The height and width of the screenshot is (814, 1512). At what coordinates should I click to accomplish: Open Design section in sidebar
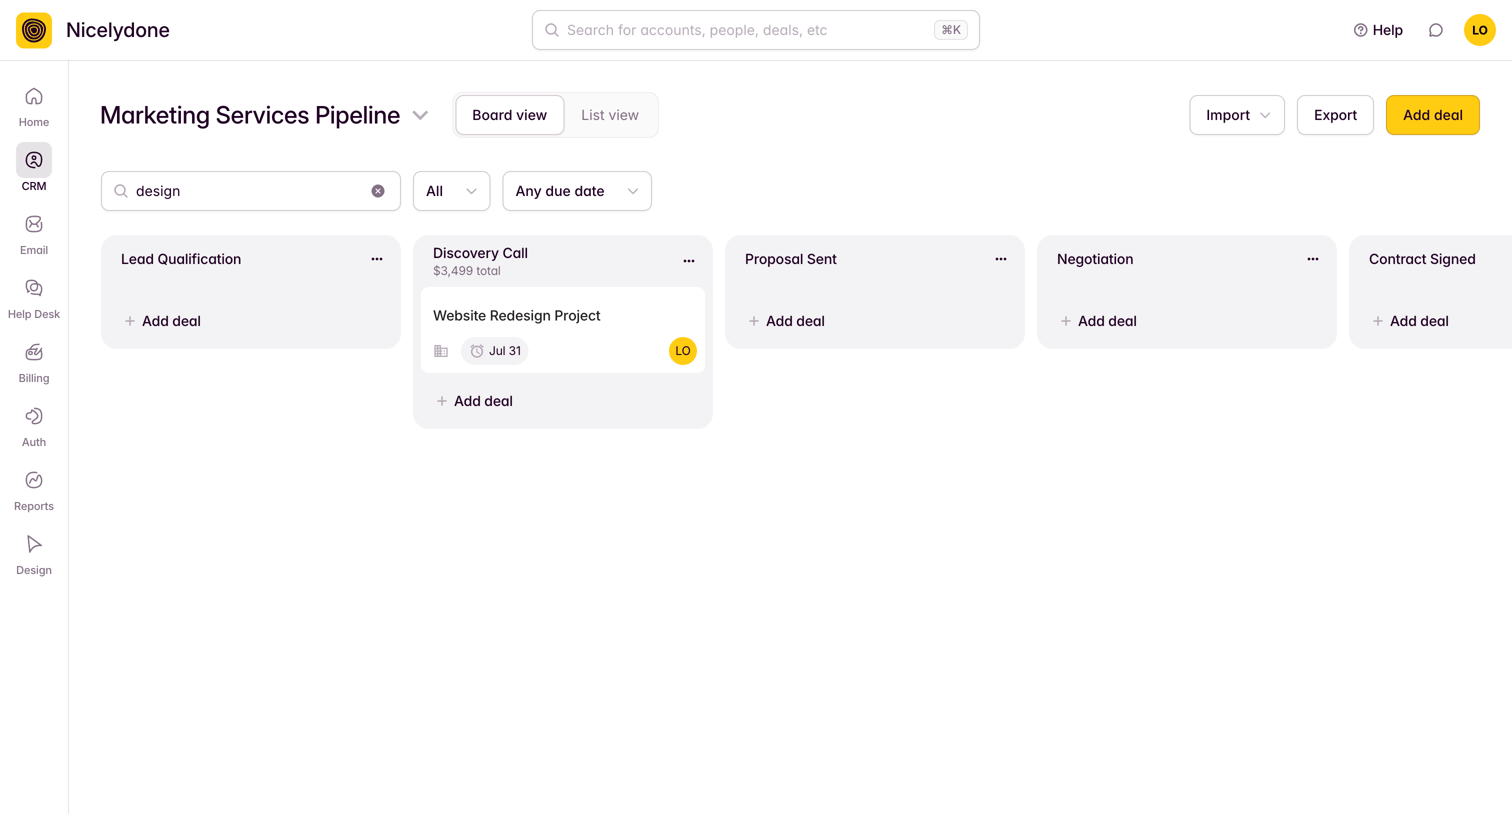tap(34, 555)
